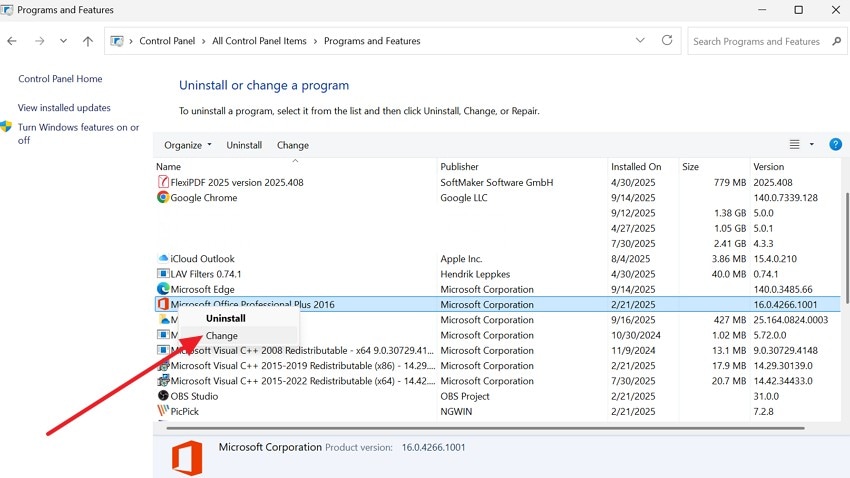
Task: Click the Google Chrome icon
Action: [163, 197]
